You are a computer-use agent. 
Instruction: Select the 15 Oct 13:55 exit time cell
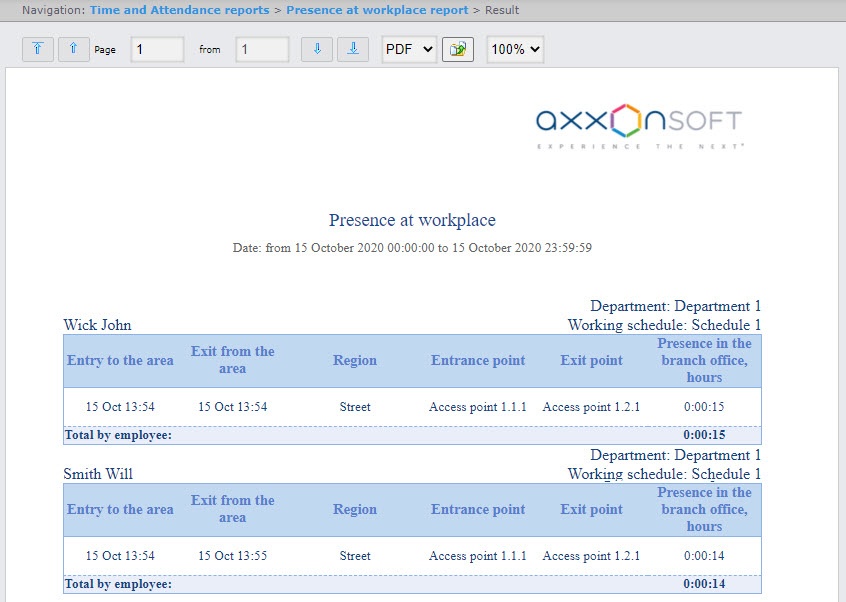(x=233, y=556)
